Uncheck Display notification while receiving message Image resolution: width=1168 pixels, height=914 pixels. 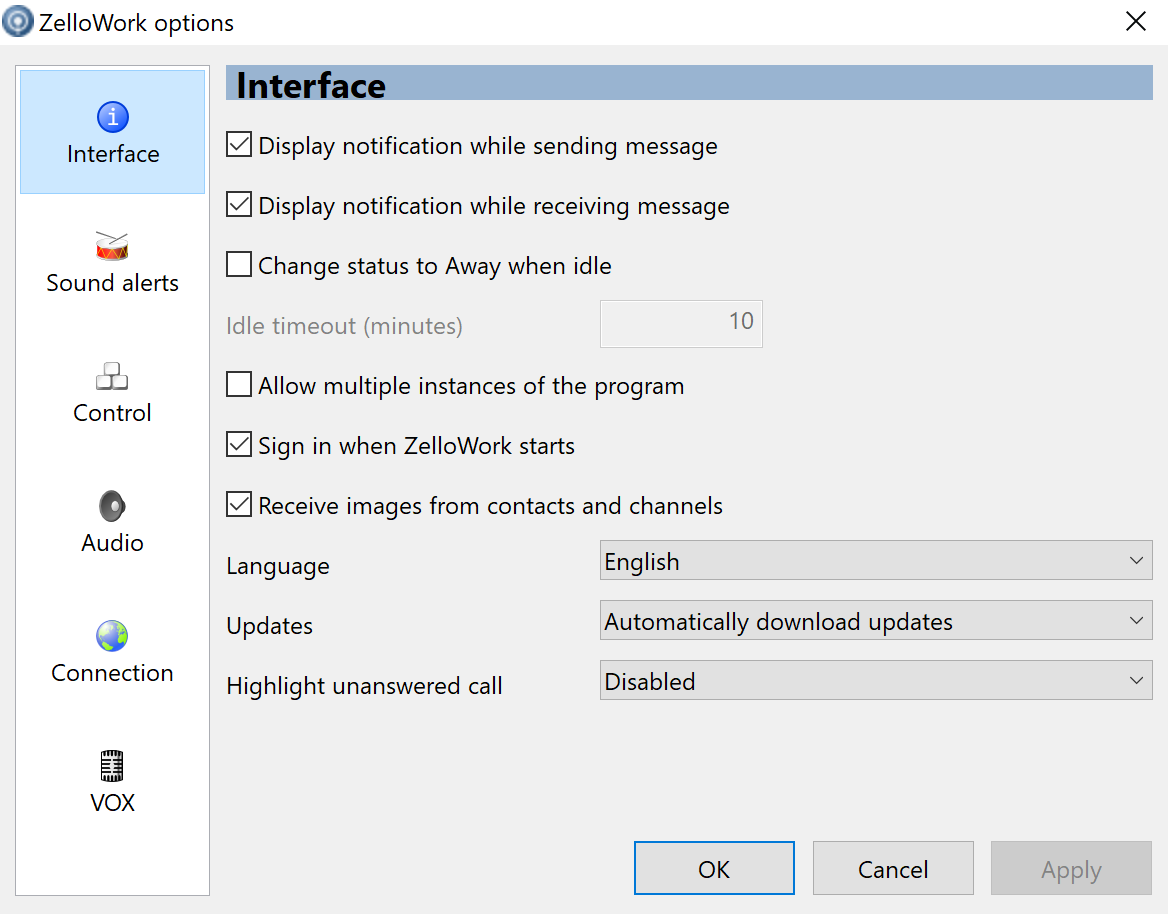(239, 204)
